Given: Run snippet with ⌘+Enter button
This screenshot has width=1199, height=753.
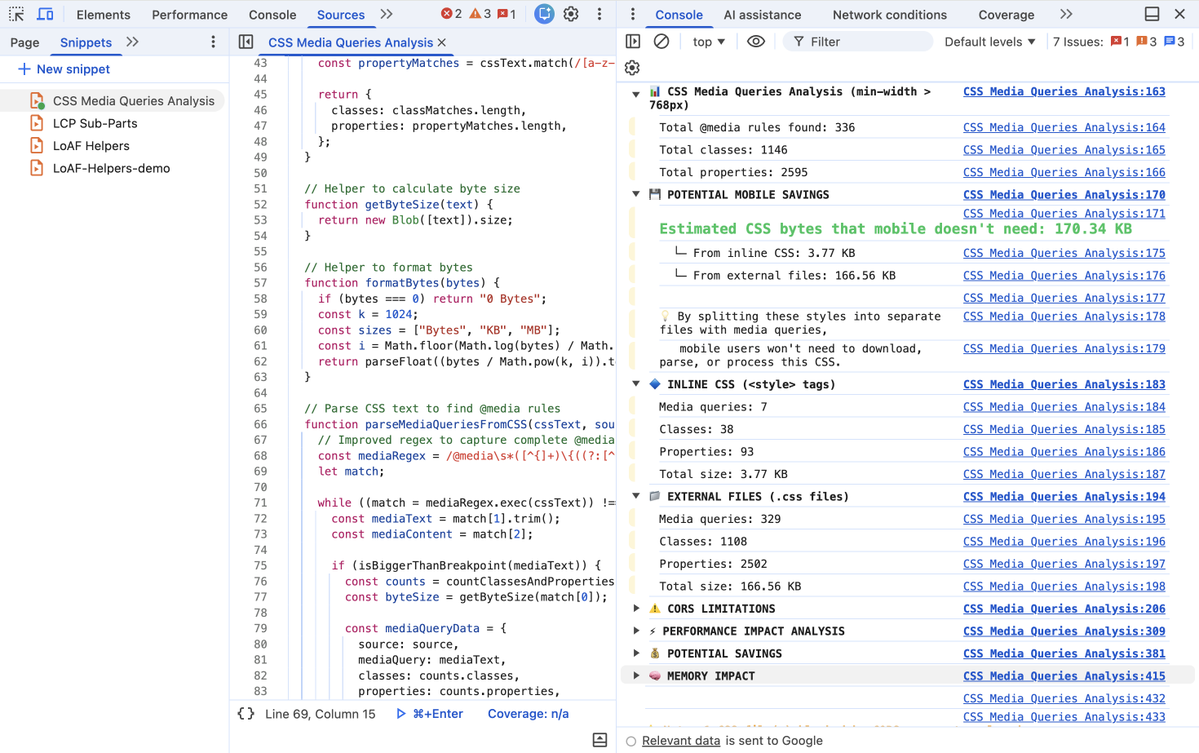Looking at the screenshot, I should pos(430,714).
